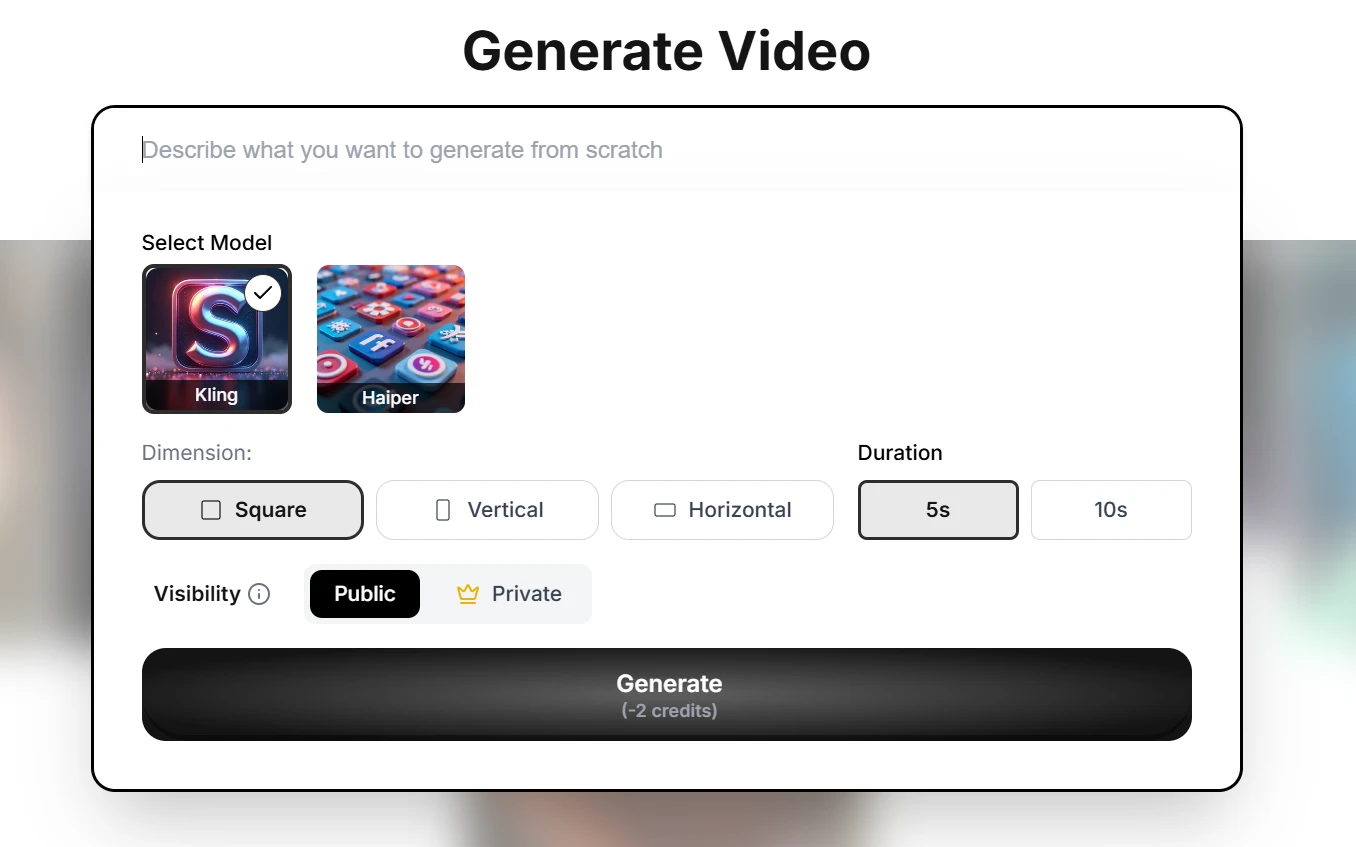Image resolution: width=1356 pixels, height=847 pixels.
Task: Focus the video description prompt field
Action: [x=667, y=150]
